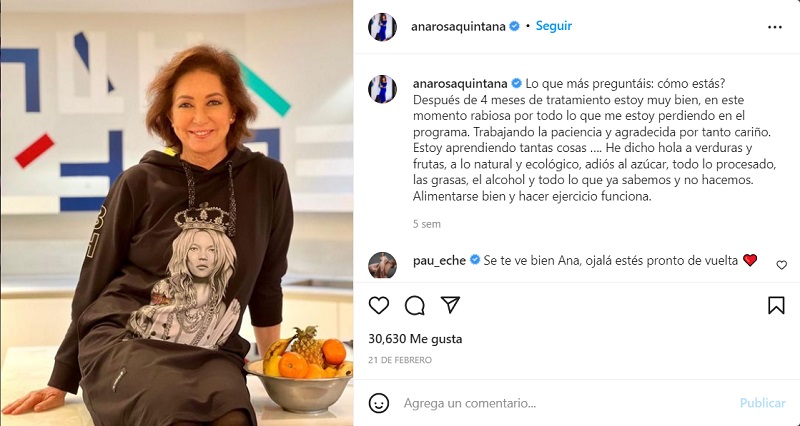Image resolution: width=800 pixels, height=426 pixels.
Task: Open anarosaquintana profile from the header username
Action: 459,27
